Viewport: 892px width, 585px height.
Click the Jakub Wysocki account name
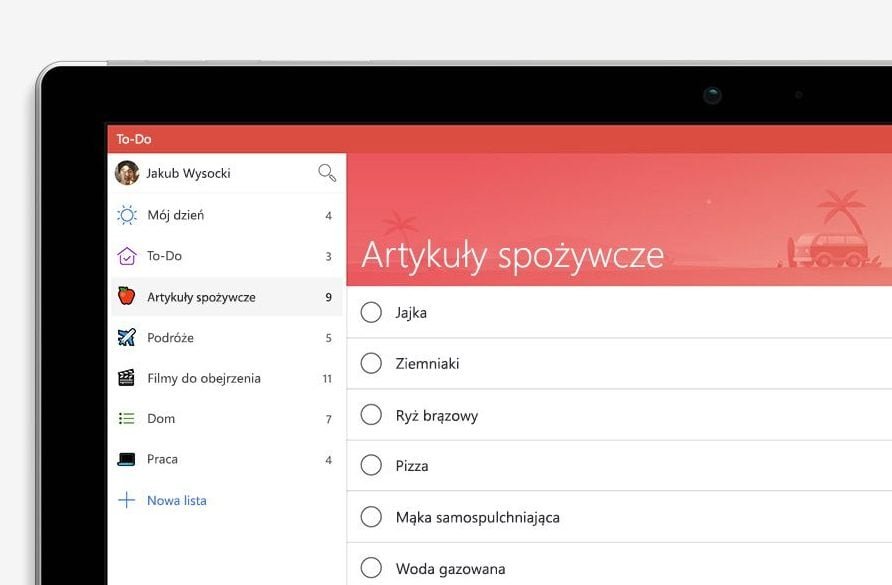coord(188,173)
